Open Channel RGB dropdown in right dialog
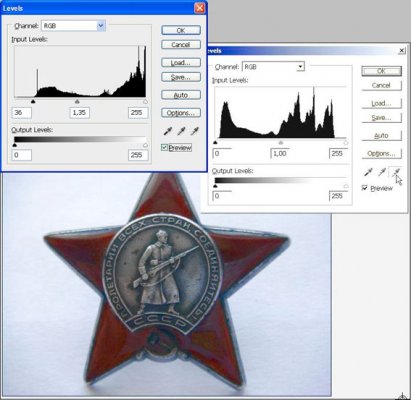 [273, 67]
